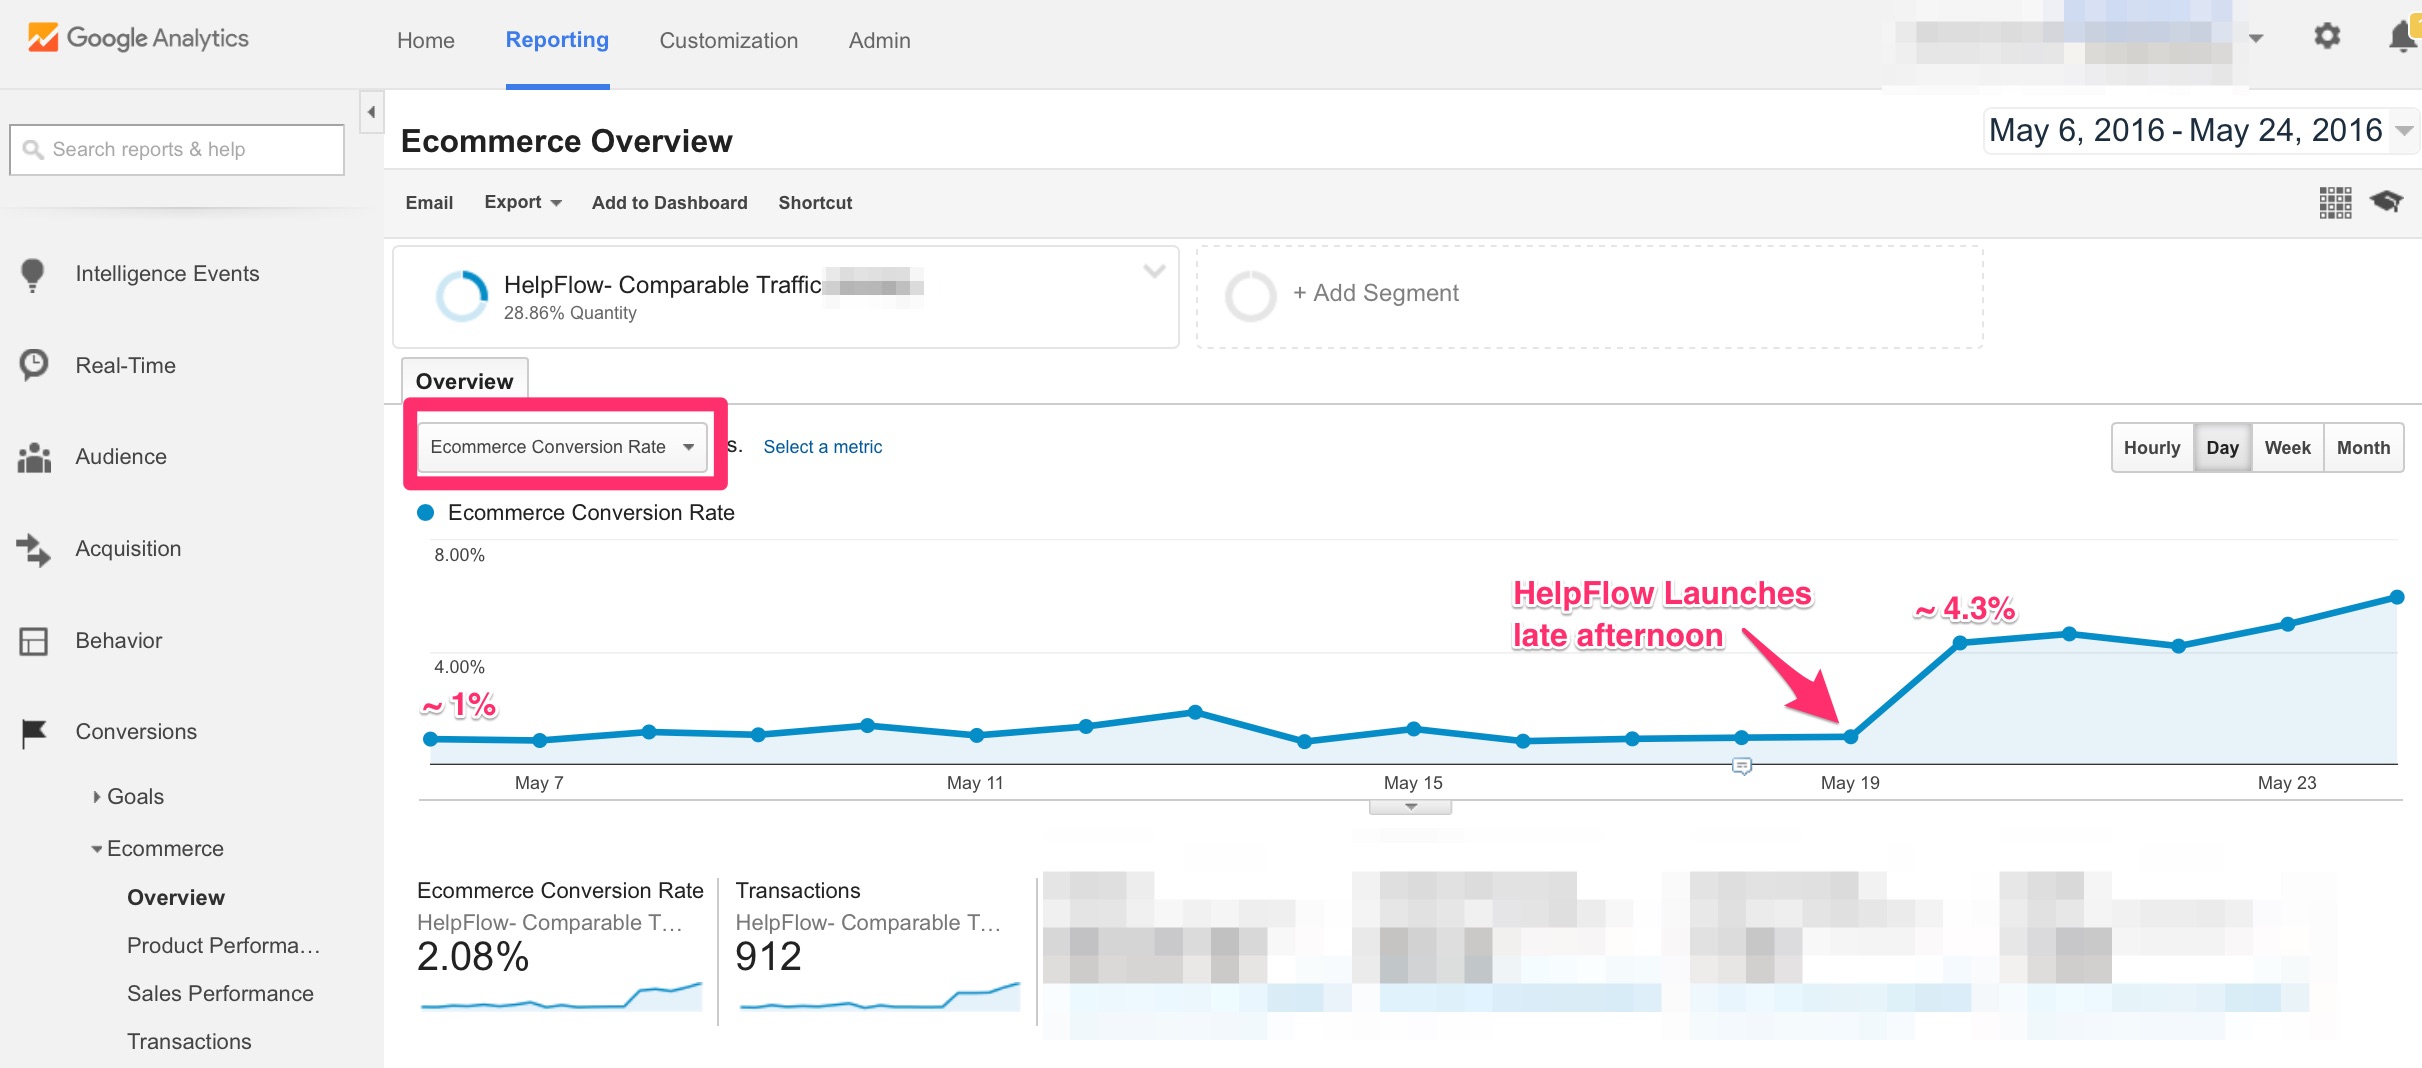Click the Search reports & help field
The image size is (2422, 1068).
177,150
